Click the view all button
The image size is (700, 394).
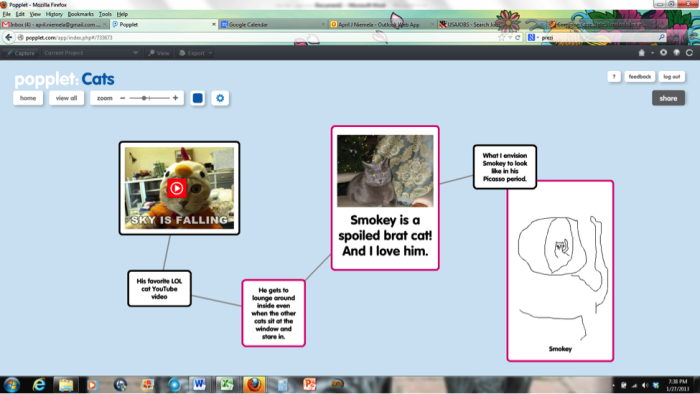[x=67, y=98]
